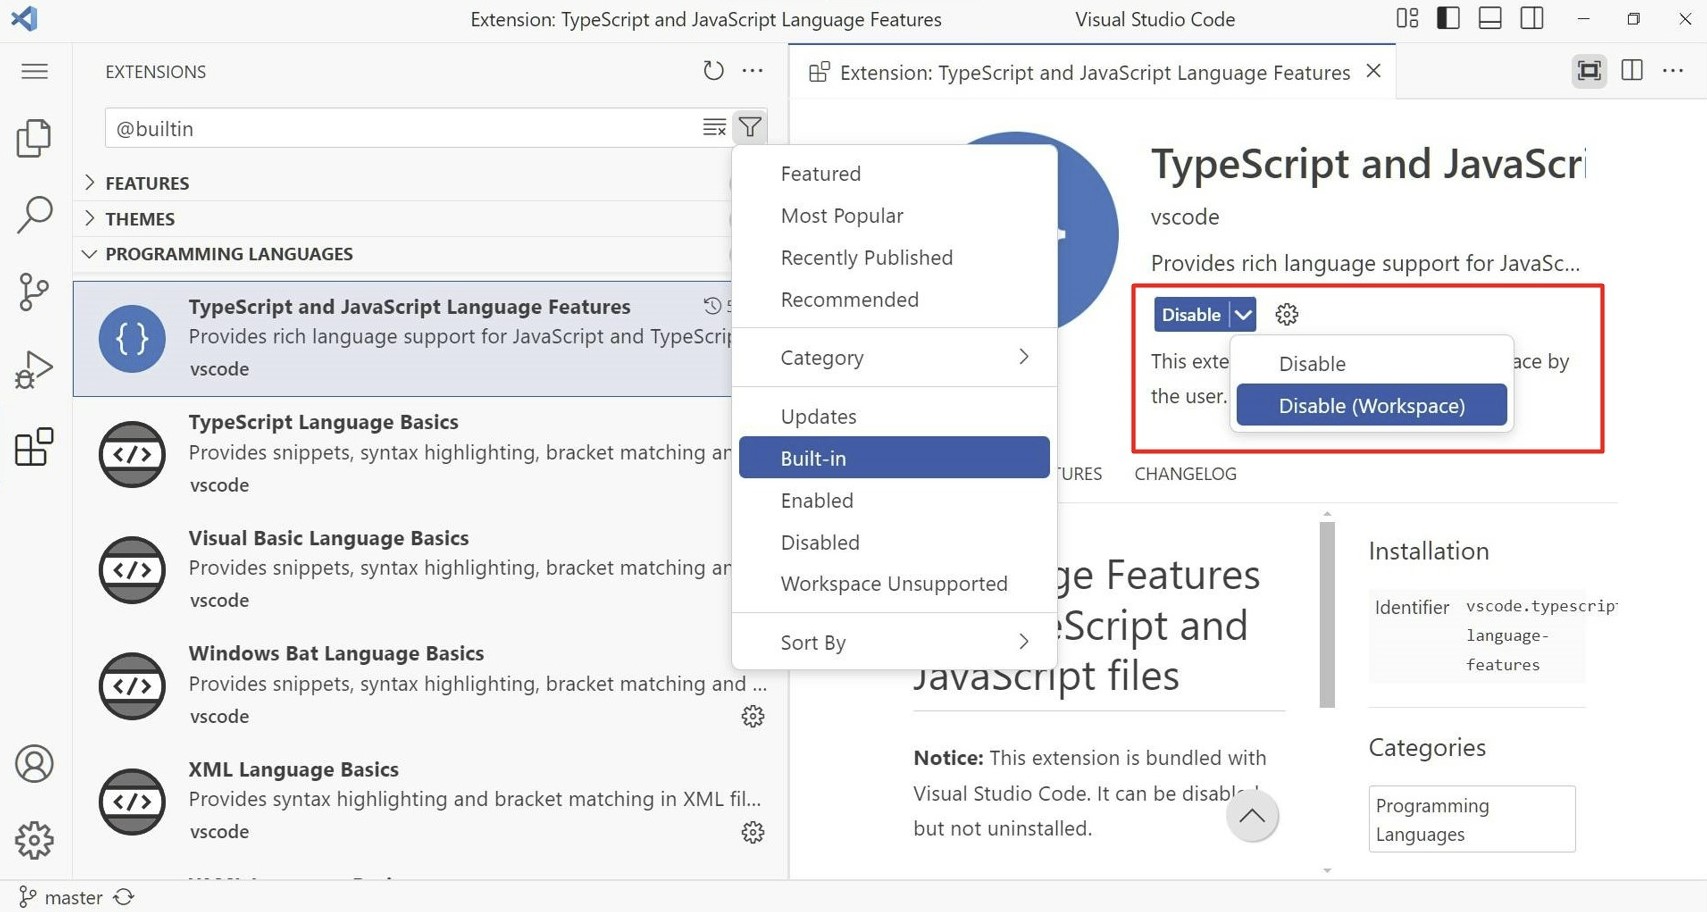This screenshot has width=1707, height=912.
Task: Open manage gear for Windows Bat Language Basics
Action: click(x=753, y=717)
